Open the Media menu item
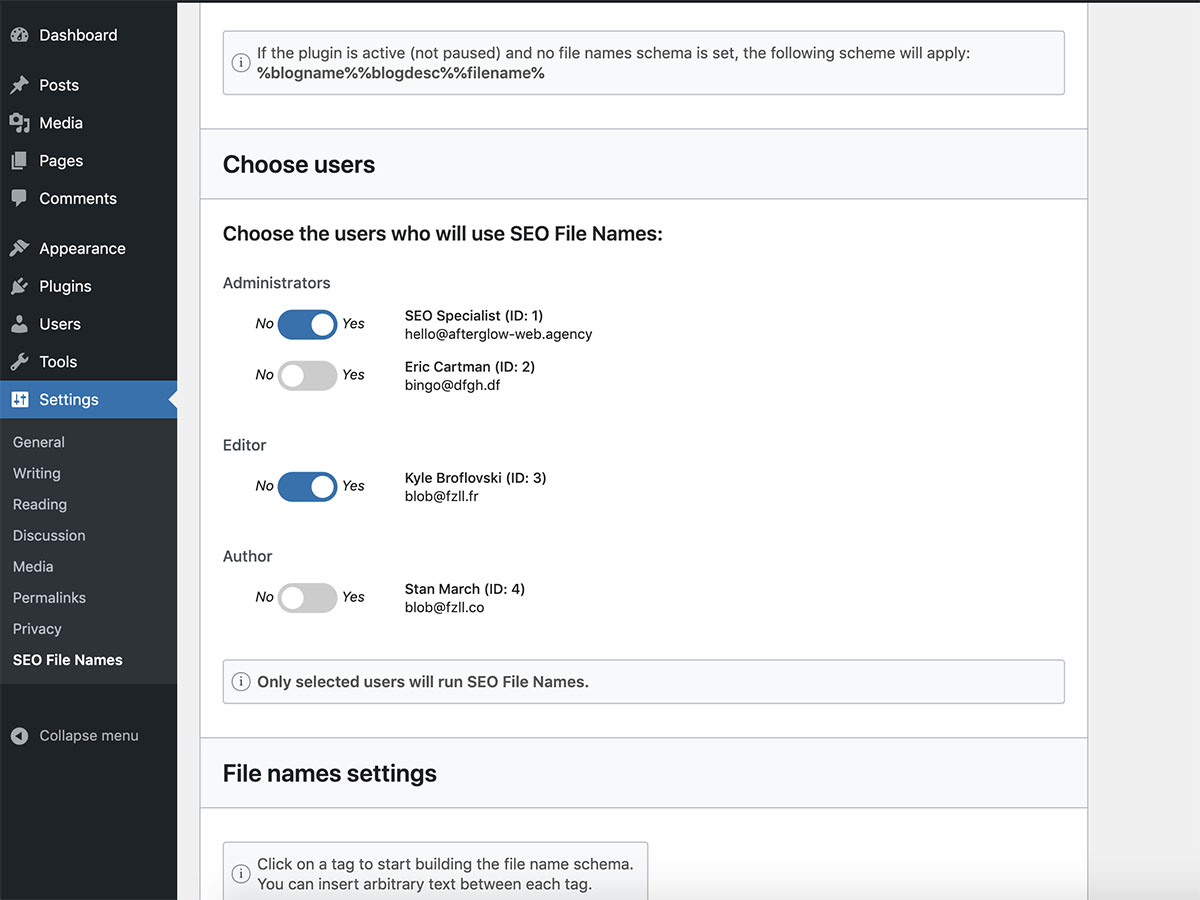This screenshot has width=1200, height=900. 88,123
